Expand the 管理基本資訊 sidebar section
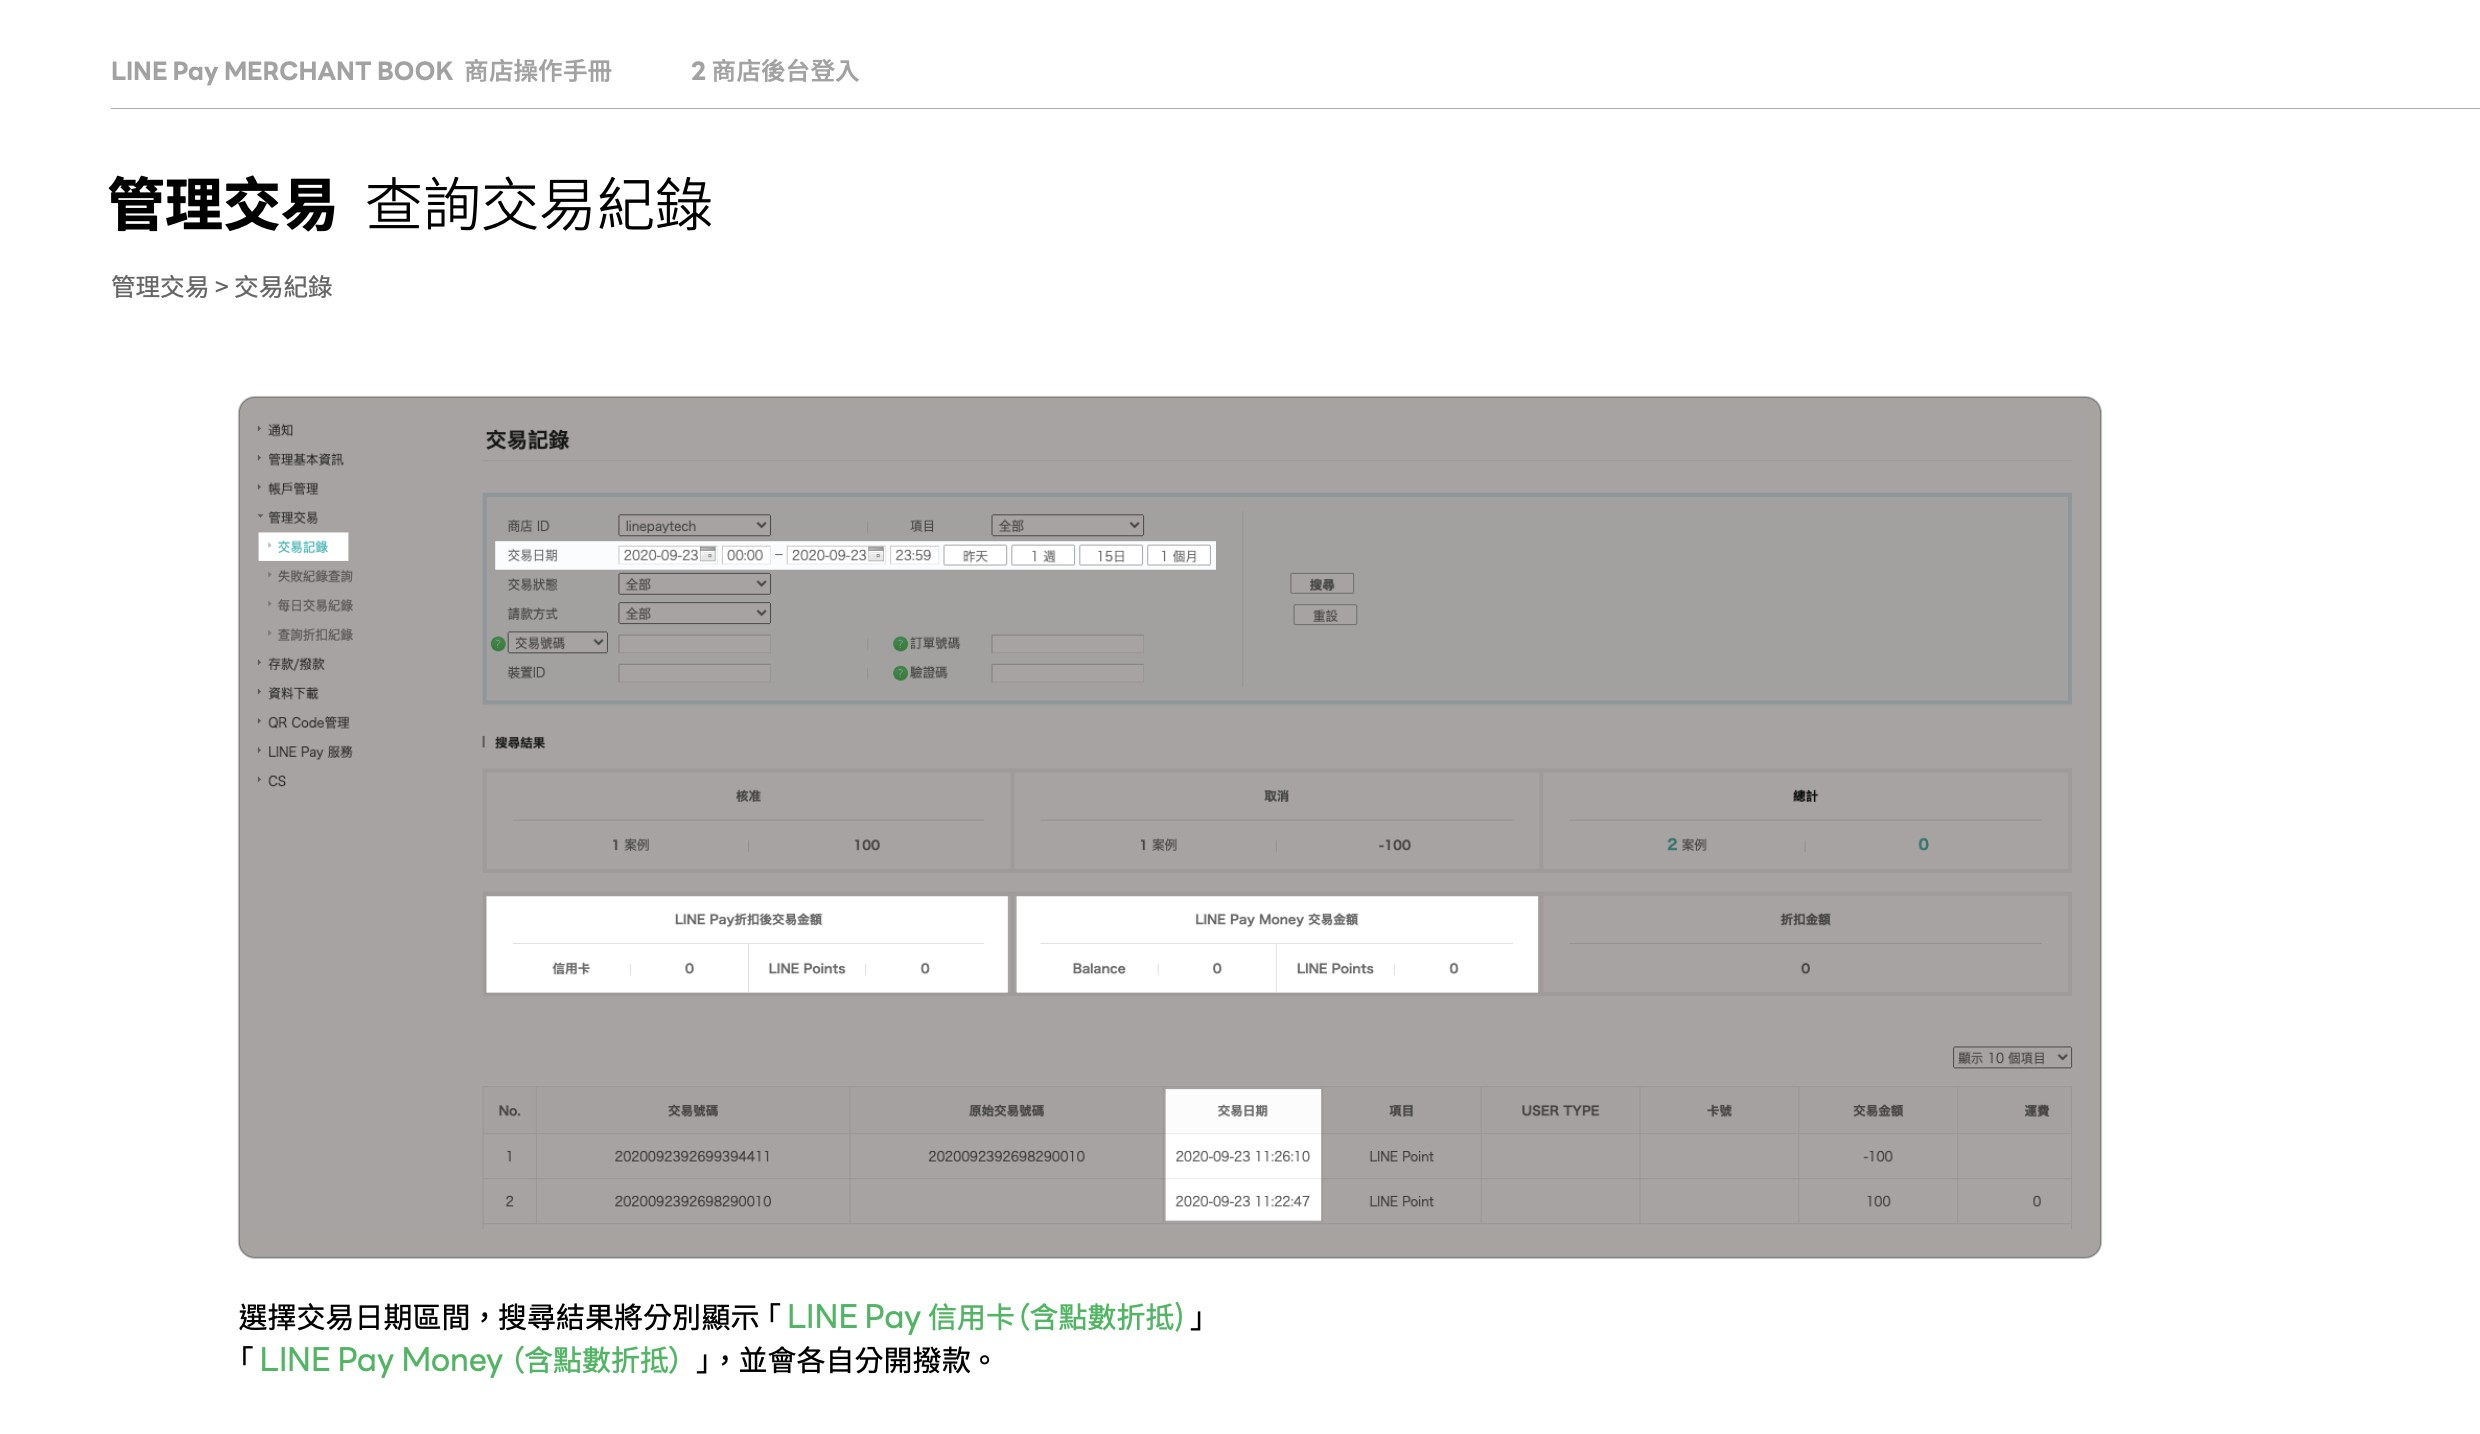This screenshot has height=1434, width=2480. 305,459
